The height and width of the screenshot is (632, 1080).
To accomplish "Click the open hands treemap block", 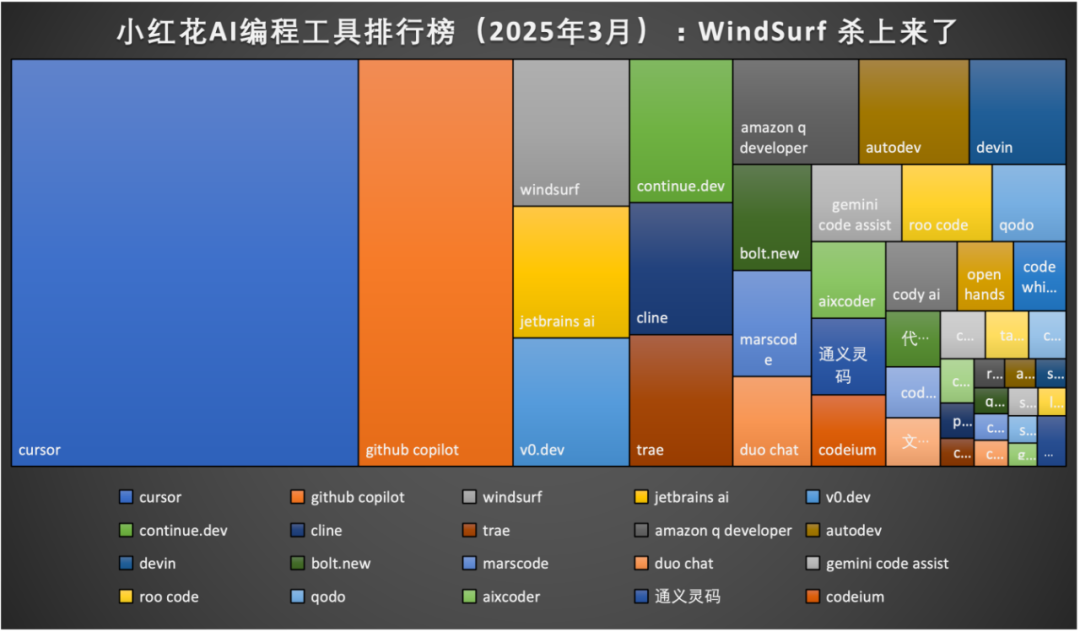I will (x=985, y=276).
